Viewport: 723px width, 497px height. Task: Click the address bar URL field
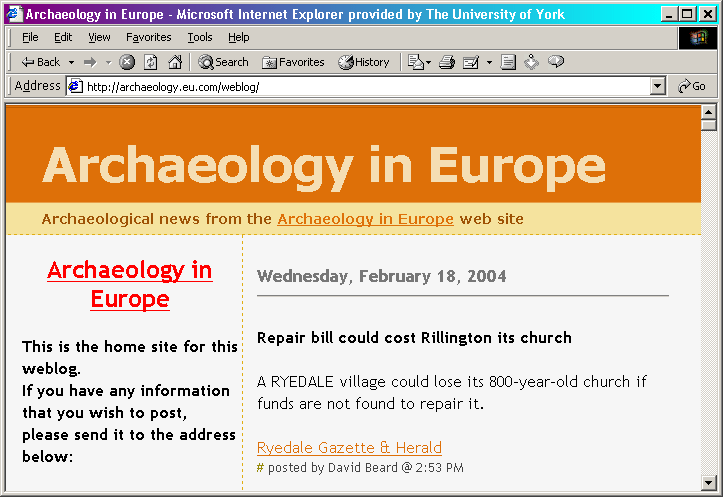(367, 86)
